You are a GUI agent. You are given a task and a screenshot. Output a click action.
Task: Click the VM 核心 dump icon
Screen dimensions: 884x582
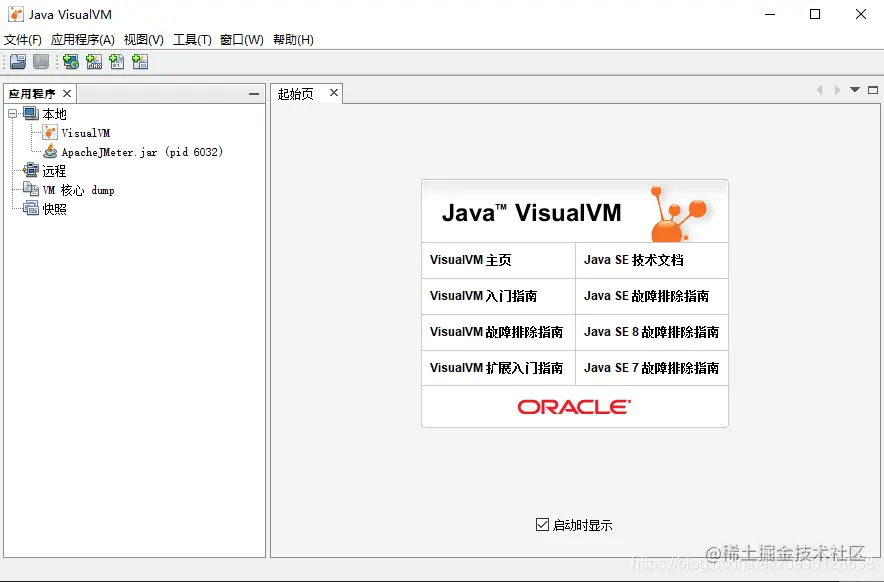point(31,189)
